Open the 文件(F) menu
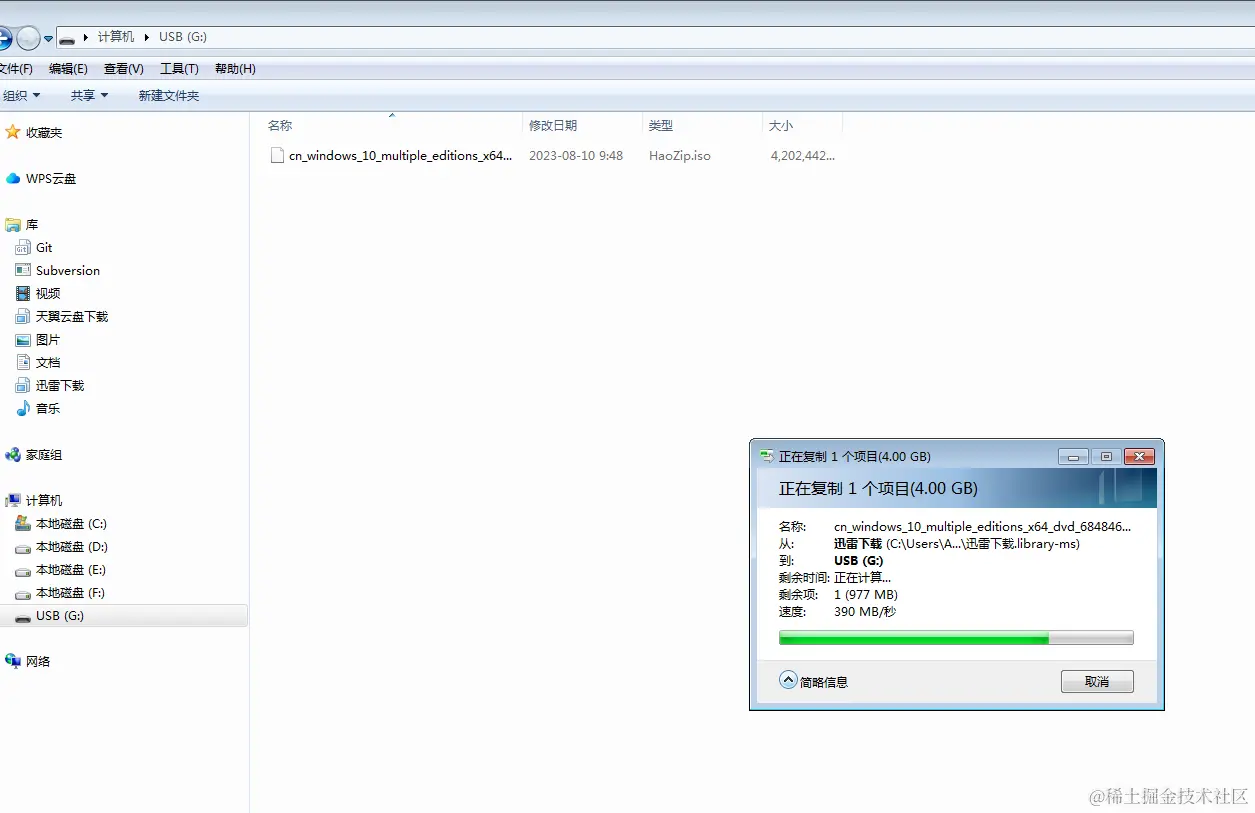Viewport: 1255px width, 813px height. (16, 69)
